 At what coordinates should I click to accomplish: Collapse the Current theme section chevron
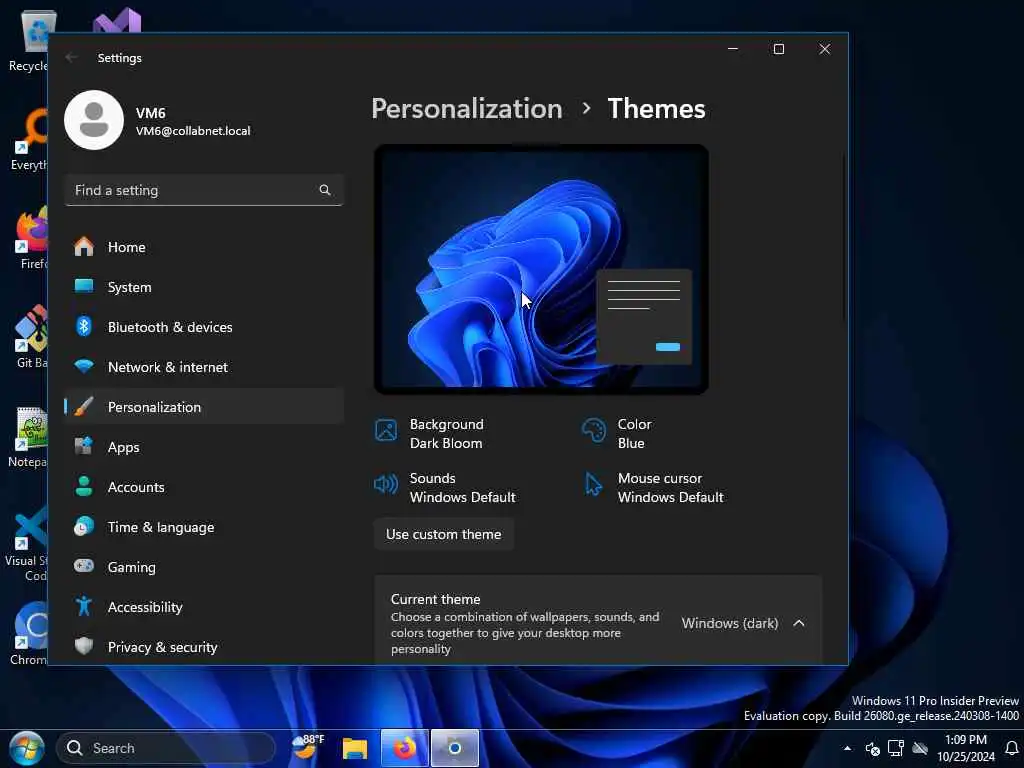pos(799,623)
